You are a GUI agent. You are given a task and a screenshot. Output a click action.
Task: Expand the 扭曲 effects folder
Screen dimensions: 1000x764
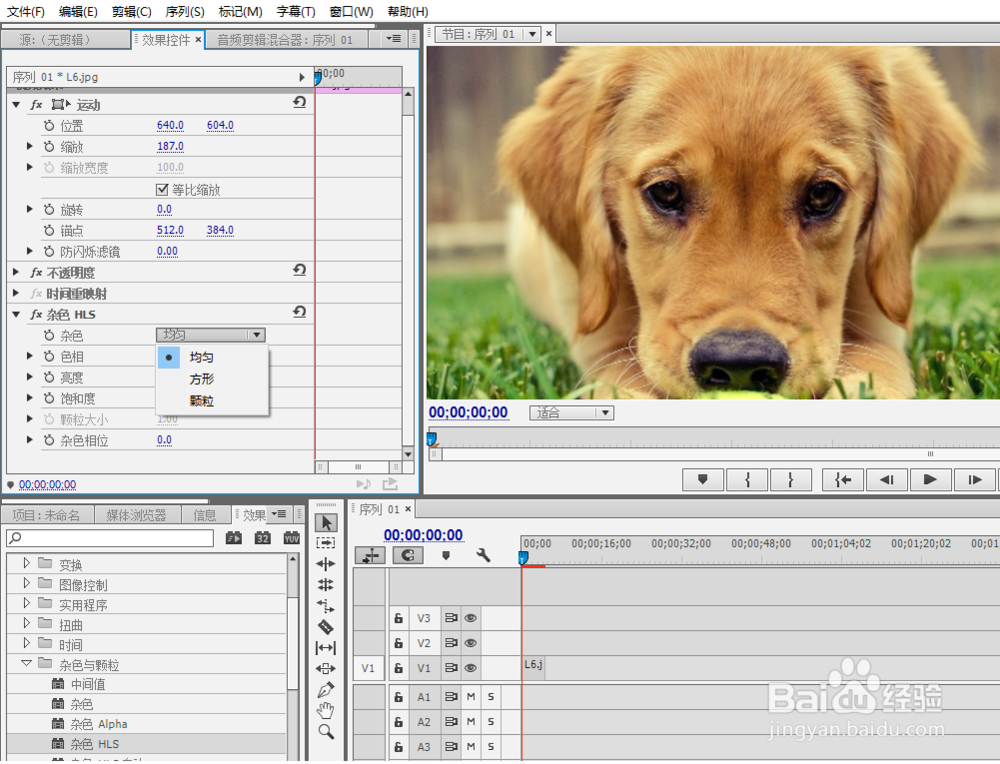point(26,623)
